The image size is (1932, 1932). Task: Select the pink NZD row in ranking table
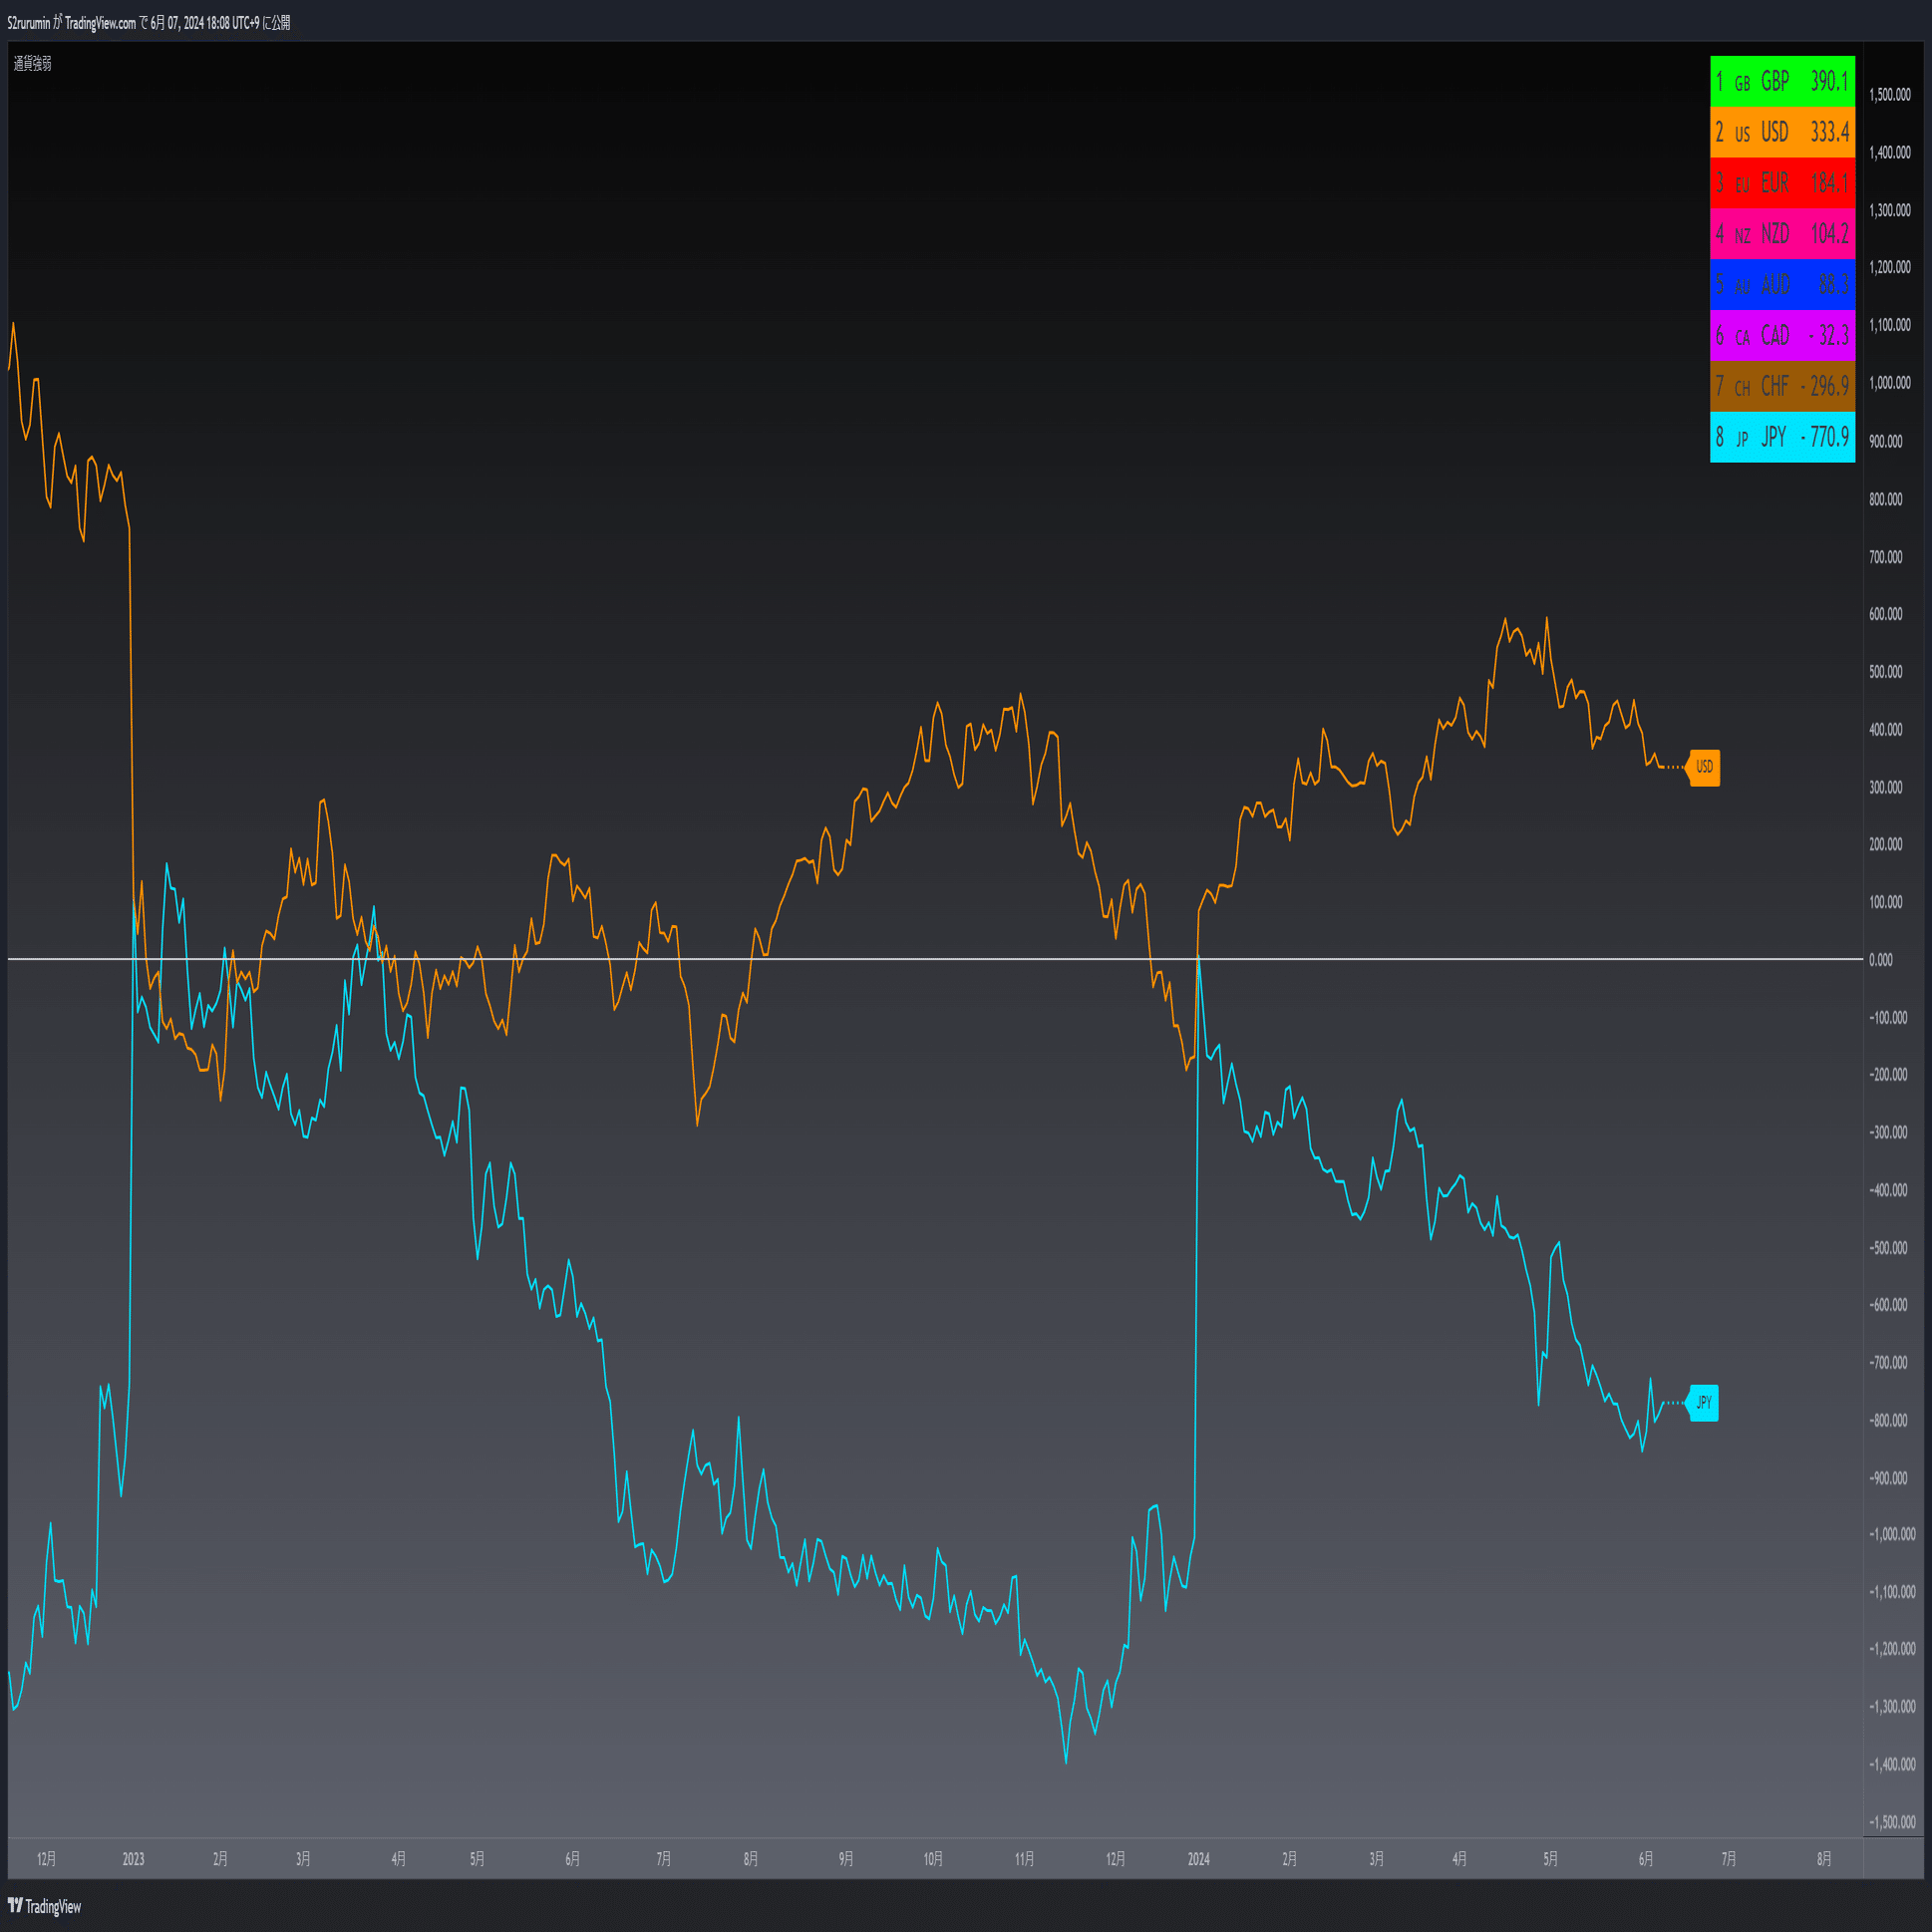tap(1782, 234)
